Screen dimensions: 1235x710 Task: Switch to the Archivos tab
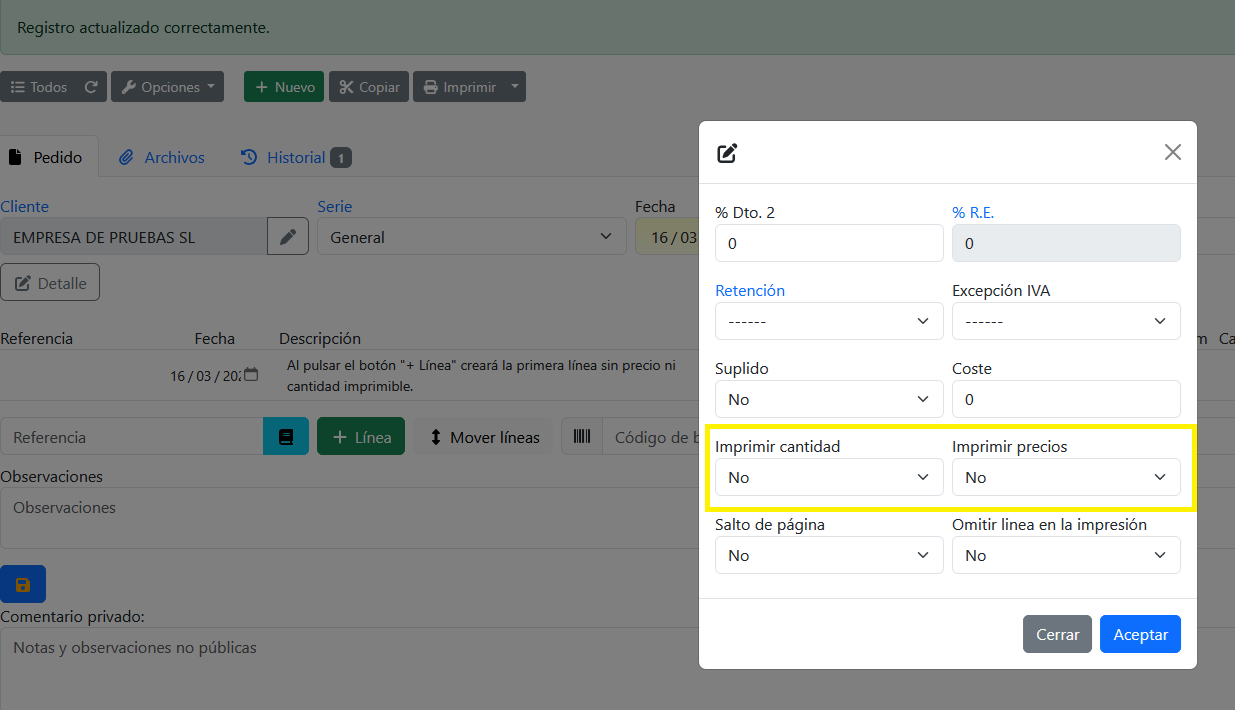[162, 157]
